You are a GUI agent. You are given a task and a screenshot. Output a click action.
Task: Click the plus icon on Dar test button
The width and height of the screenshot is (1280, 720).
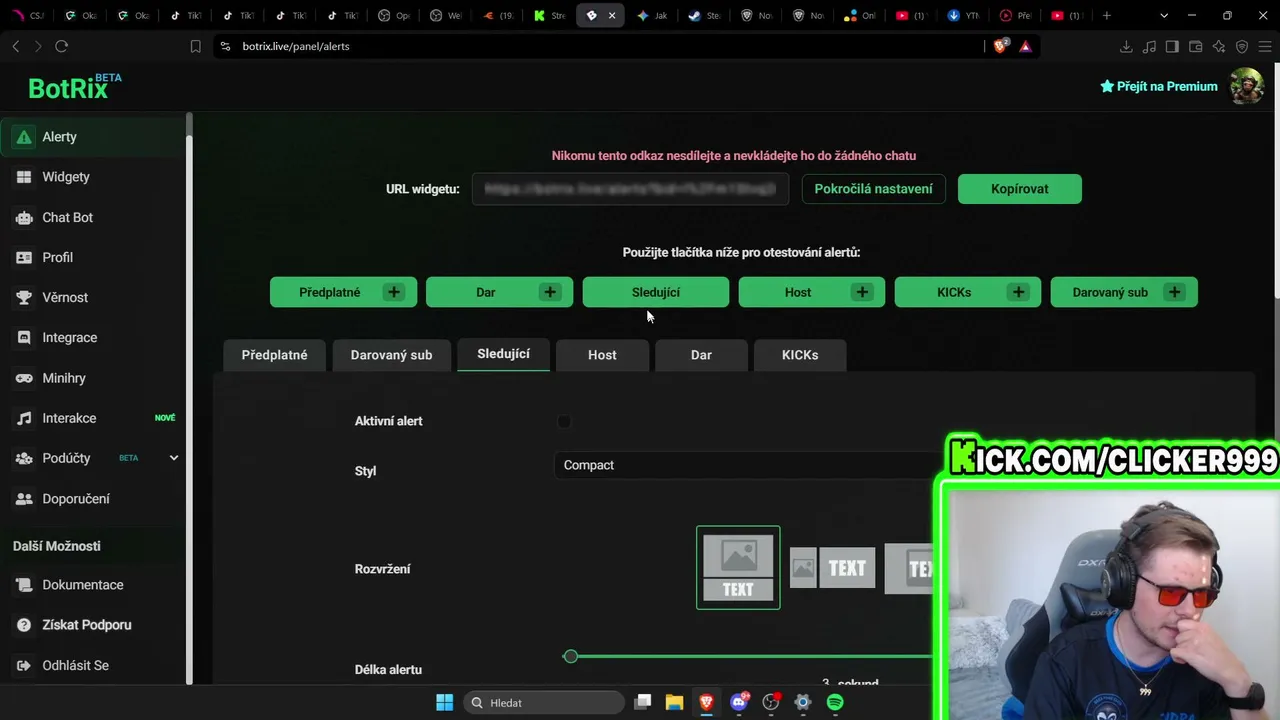550,292
